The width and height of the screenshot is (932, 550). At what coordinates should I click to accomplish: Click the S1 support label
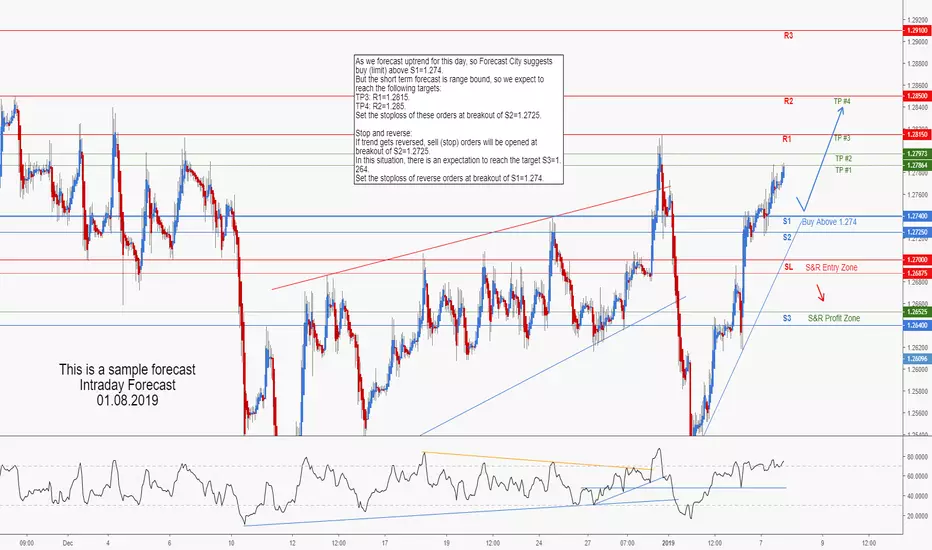787,221
